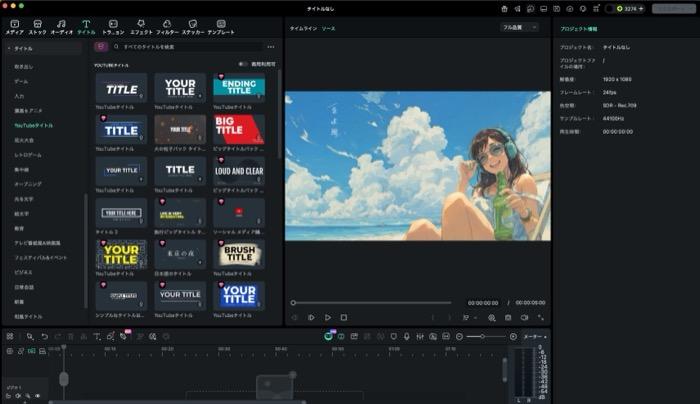
Task: Select the text tool in timeline toolbar
Action: click(97, 336)
